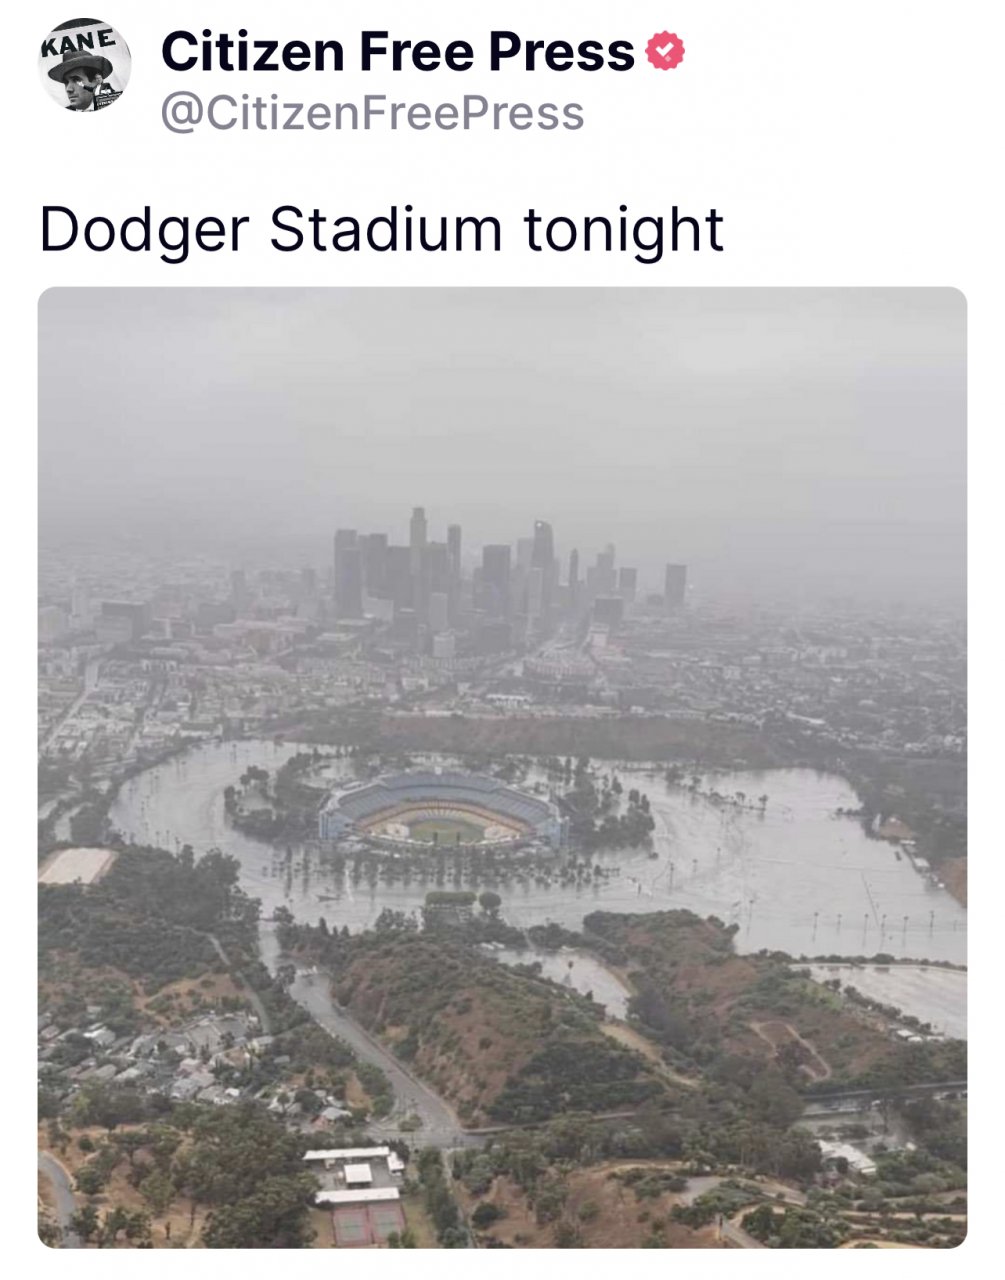Open the Citizen Free Press profile avatar
The width and height of the screenshot is (1005, 1280).
(85, 64)
